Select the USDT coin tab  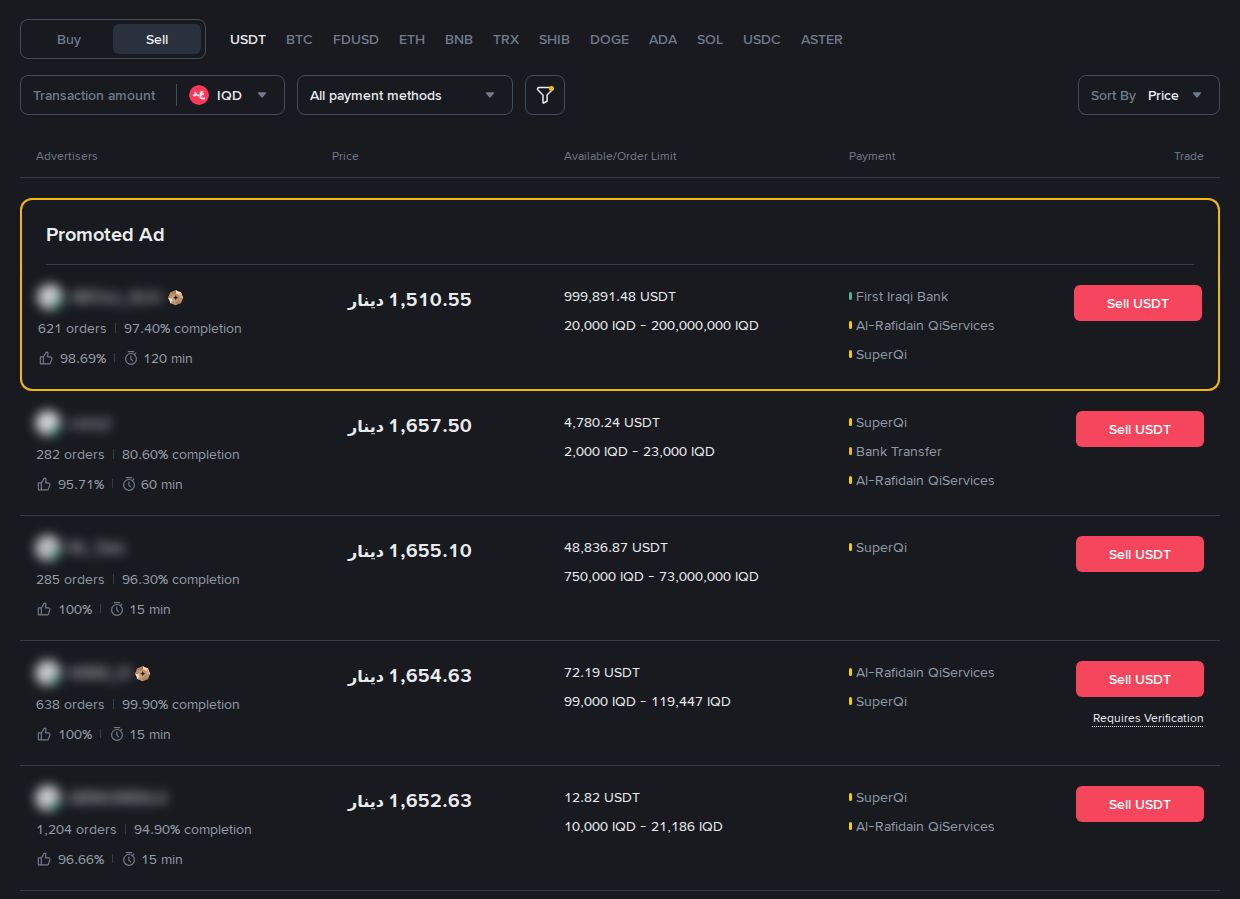[x=248, y=39]
